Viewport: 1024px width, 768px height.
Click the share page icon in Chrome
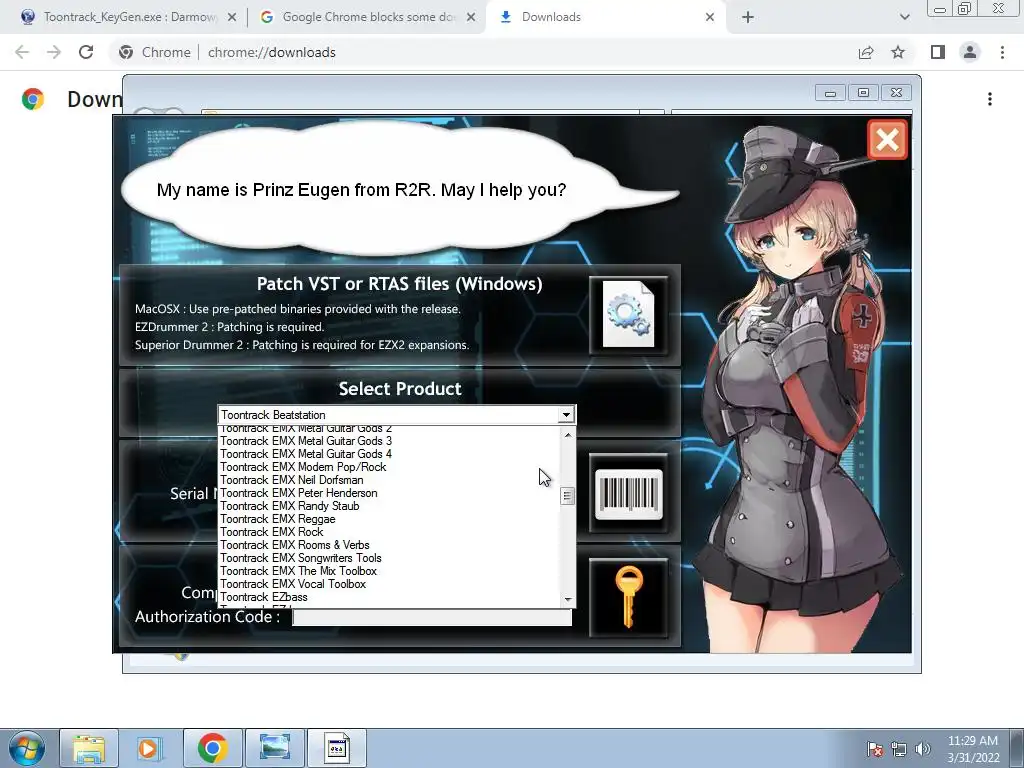866,52
